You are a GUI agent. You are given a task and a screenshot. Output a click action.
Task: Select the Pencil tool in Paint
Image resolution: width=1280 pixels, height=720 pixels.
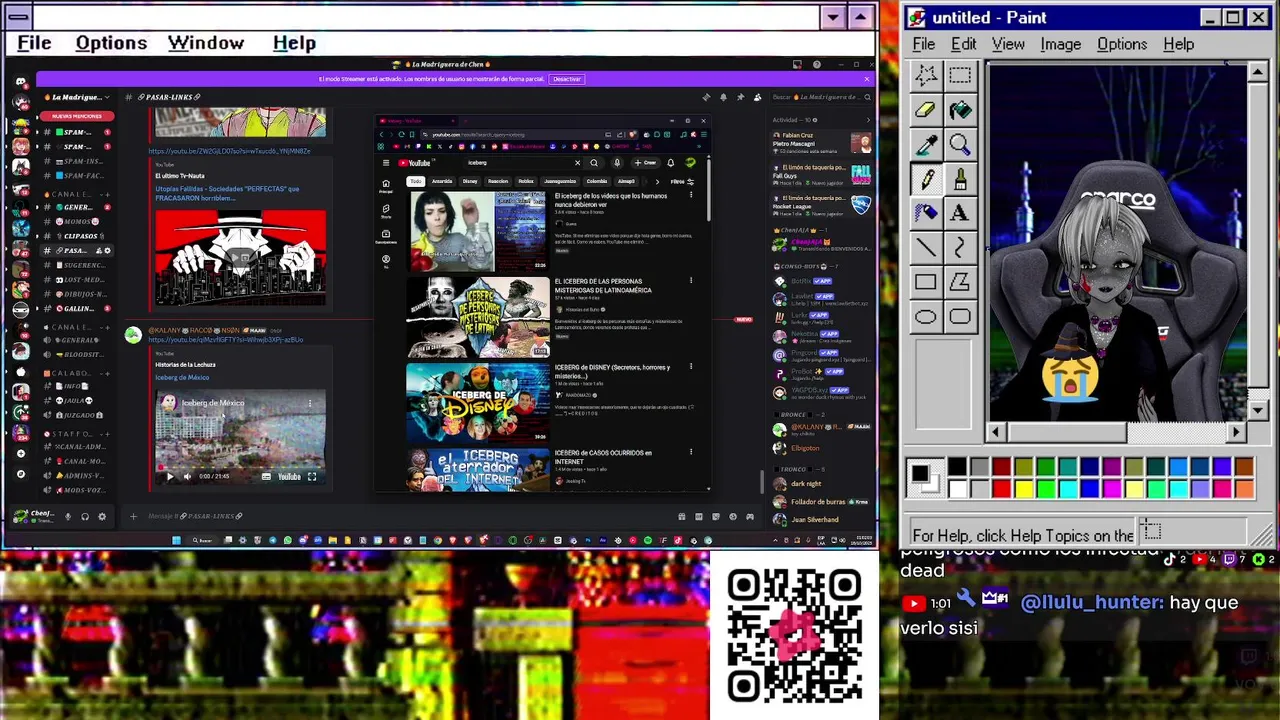[925, 179]
